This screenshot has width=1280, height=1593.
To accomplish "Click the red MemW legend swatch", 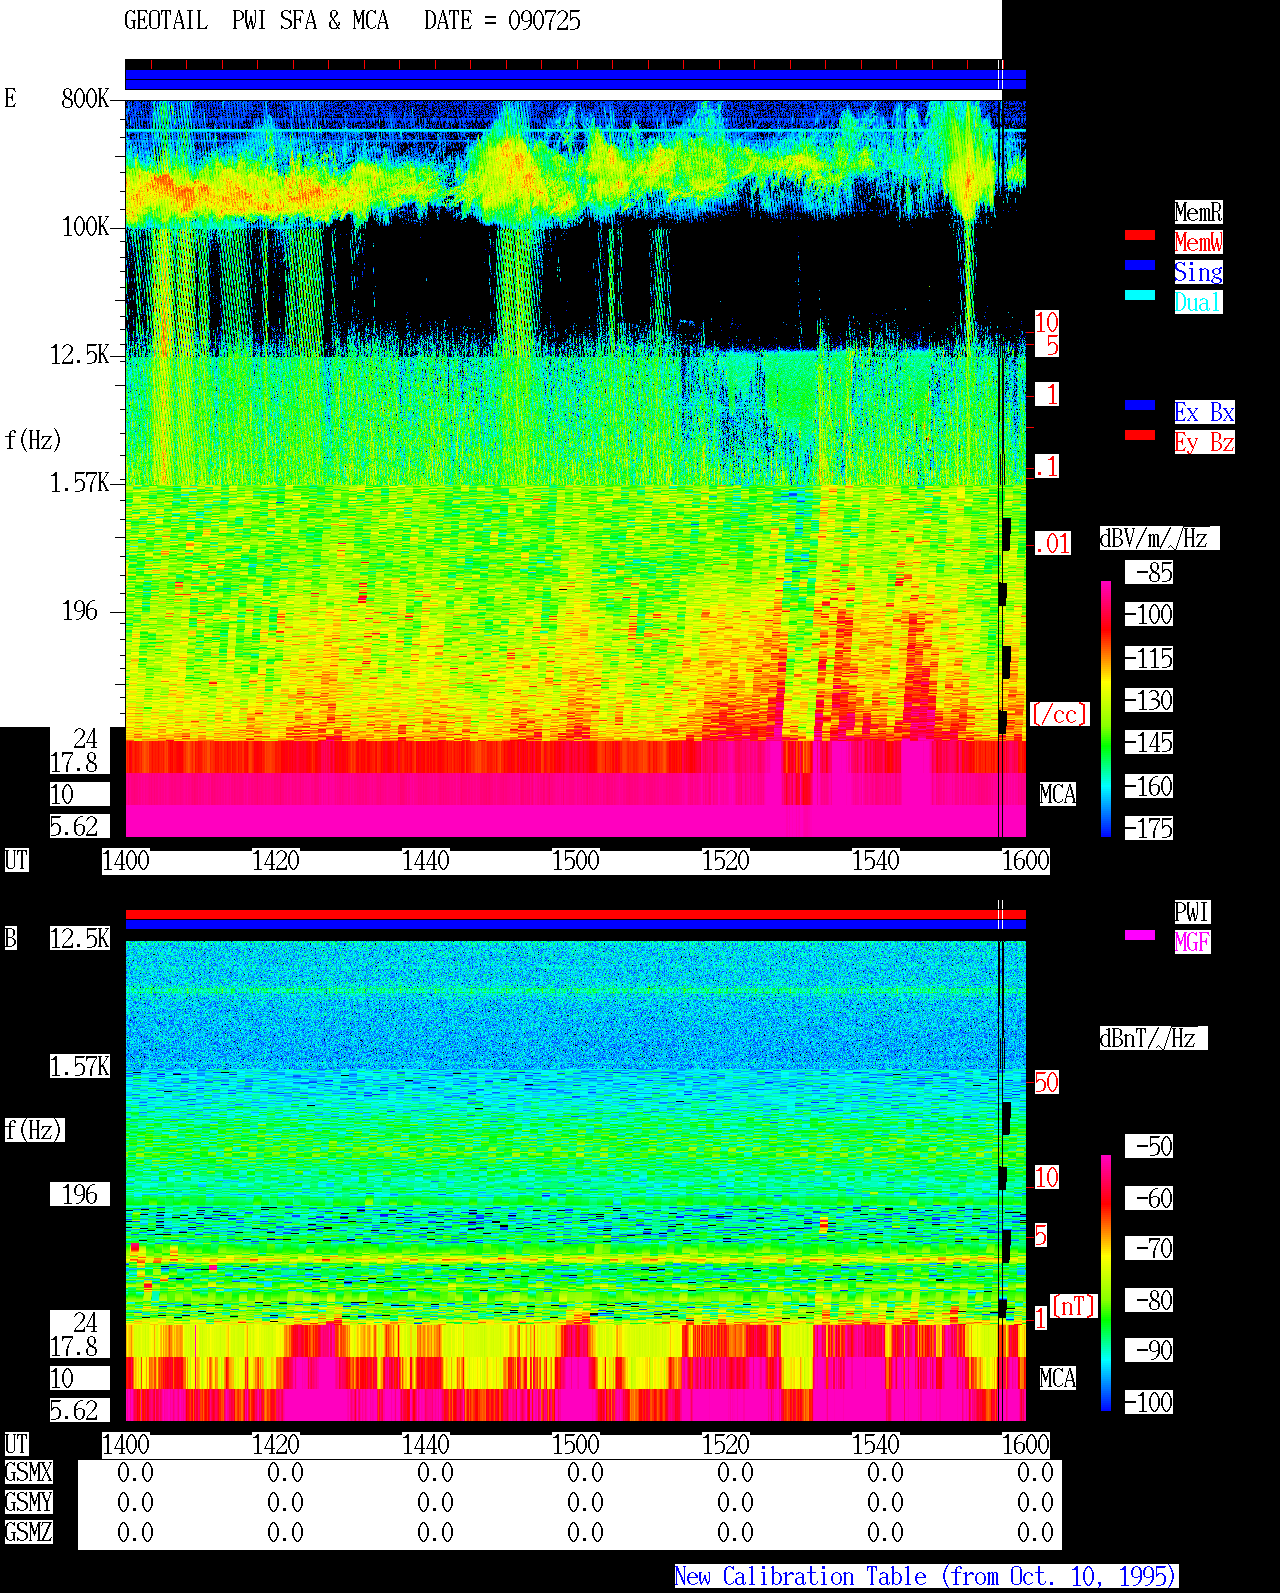I will point(1140,235).
